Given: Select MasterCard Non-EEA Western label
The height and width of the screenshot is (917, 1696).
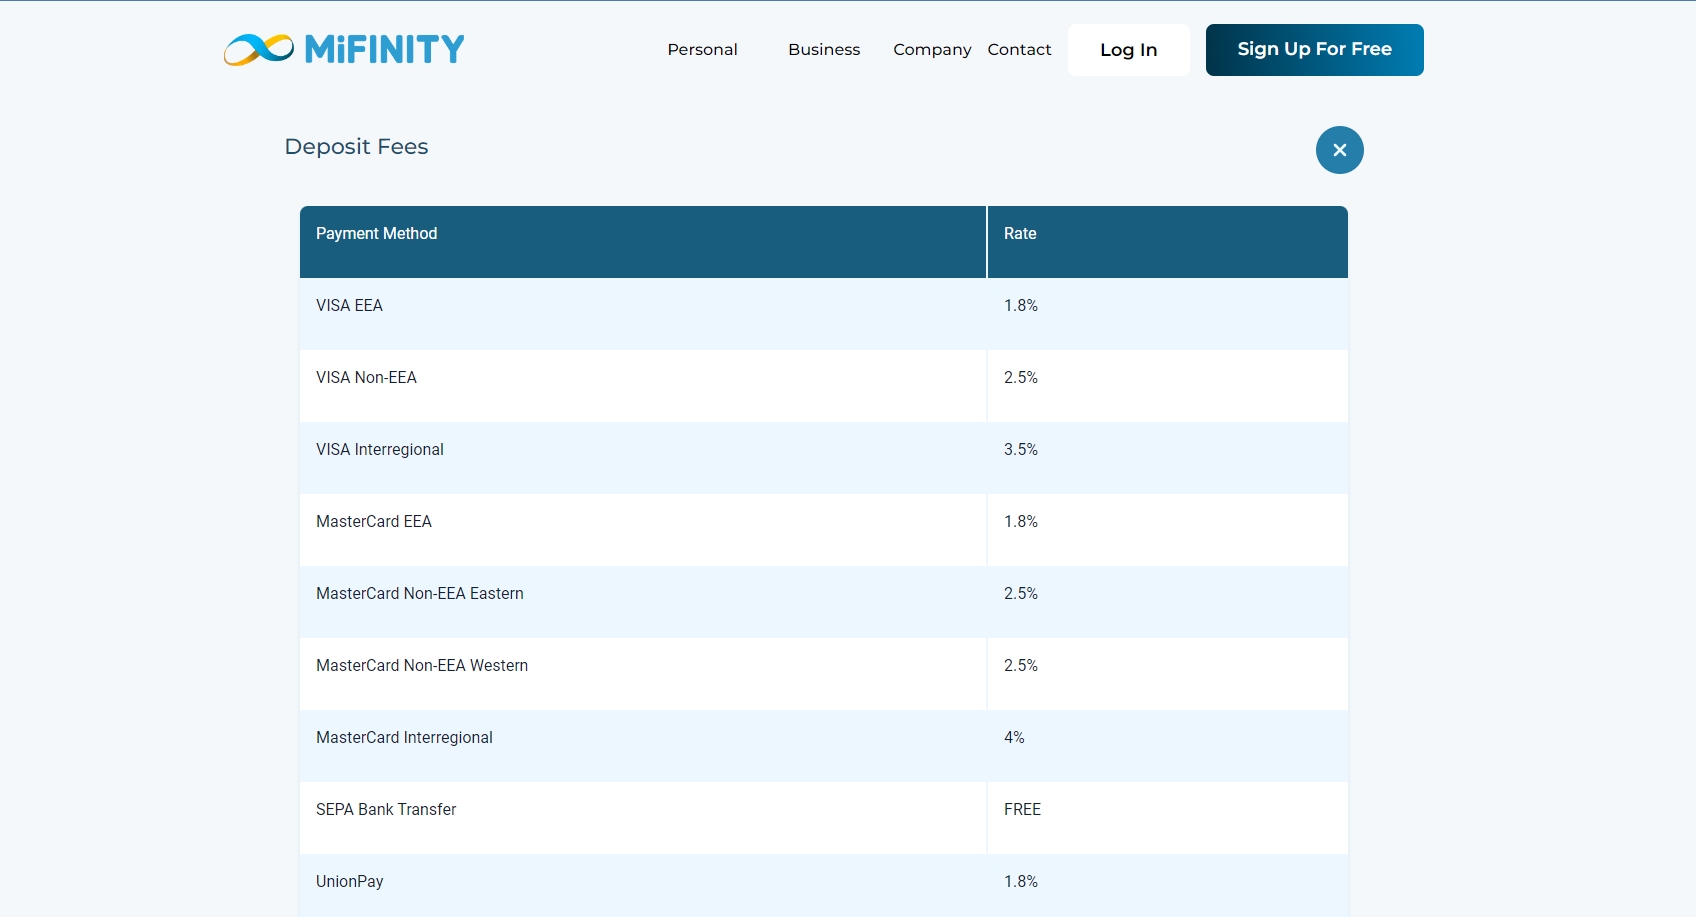Looking at the screenshot, I should click(x=422, y=666).
